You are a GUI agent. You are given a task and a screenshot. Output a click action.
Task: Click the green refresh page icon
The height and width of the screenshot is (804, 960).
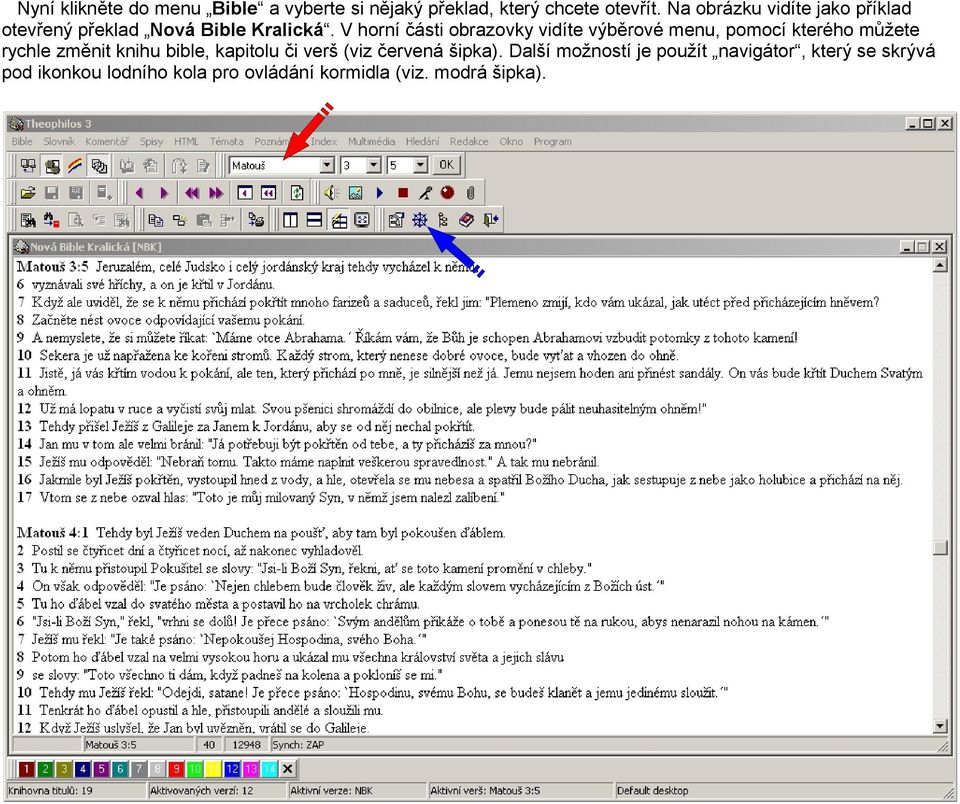tap(297, 193)
